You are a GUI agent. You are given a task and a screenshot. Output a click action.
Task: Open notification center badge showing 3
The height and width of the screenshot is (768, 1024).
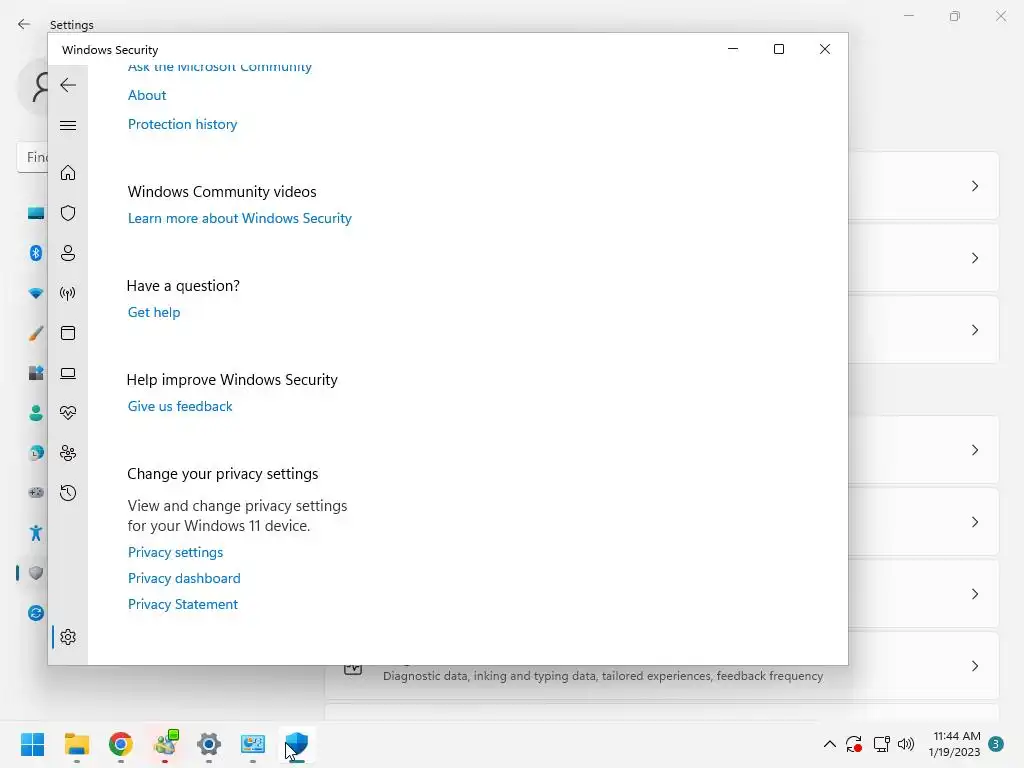(996, 744)
